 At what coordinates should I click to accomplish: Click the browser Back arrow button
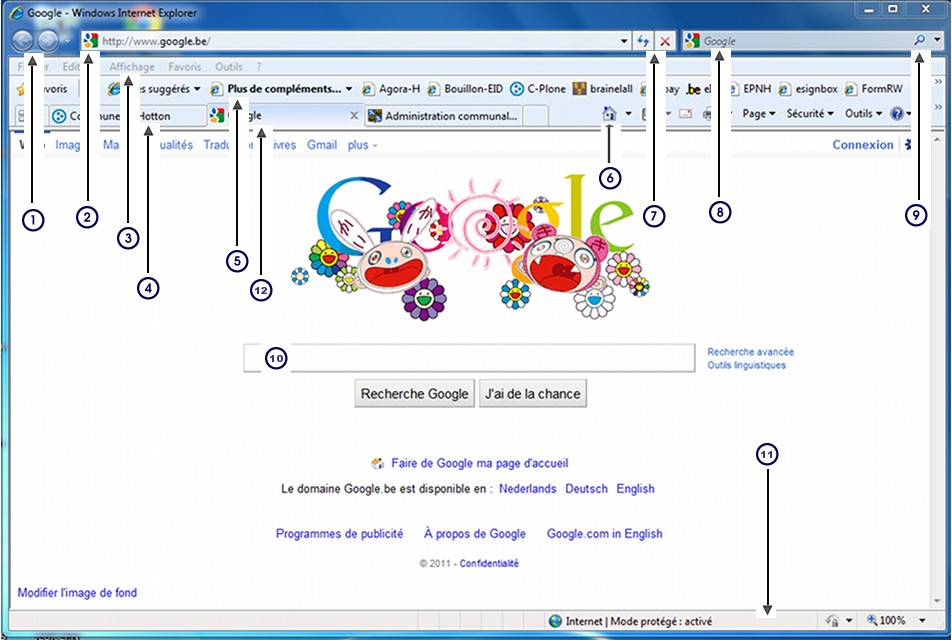(24, 42)
